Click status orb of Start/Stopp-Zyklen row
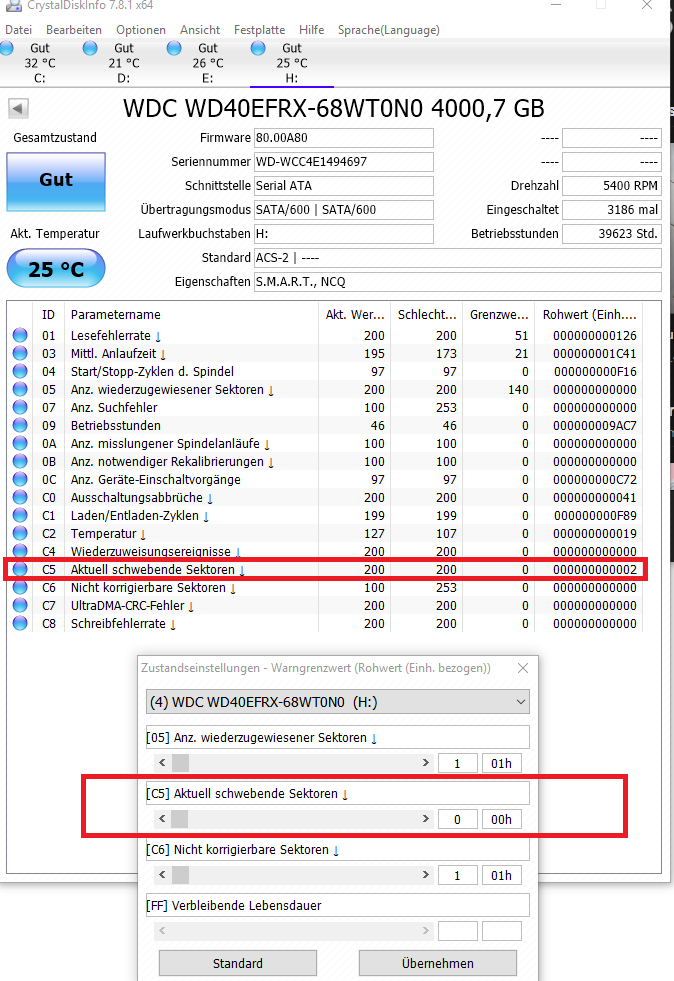The width and height of the screenshot is (674, 981). coord(20,372)
